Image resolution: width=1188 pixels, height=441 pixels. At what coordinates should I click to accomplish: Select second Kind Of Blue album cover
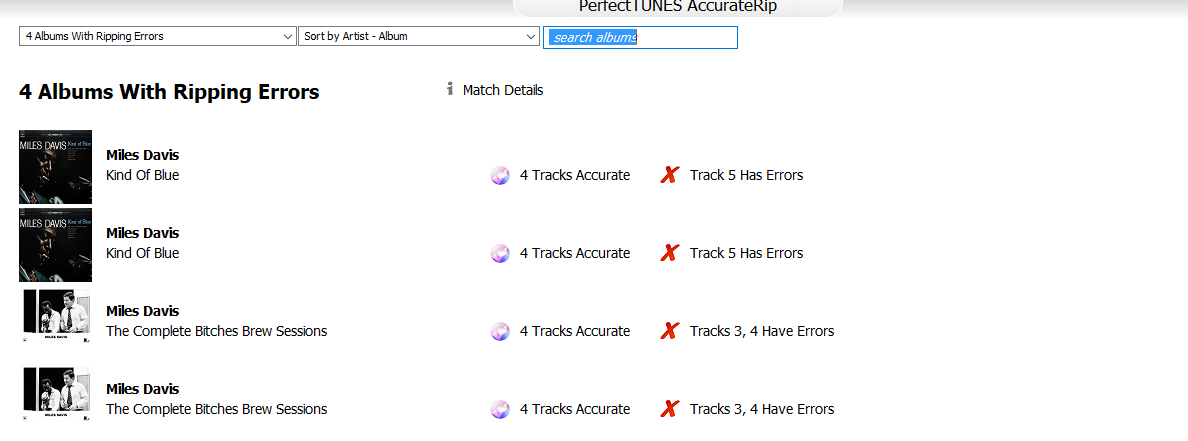(56, 244)
